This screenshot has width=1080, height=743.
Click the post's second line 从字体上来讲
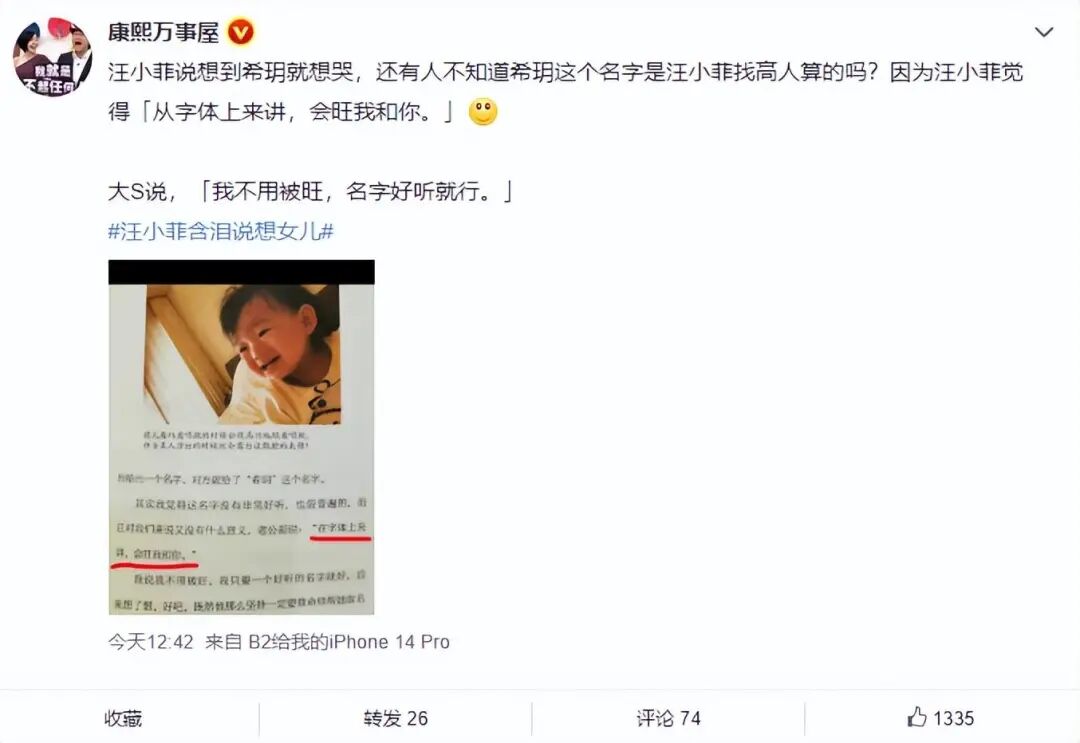click(x=281, y=112)
